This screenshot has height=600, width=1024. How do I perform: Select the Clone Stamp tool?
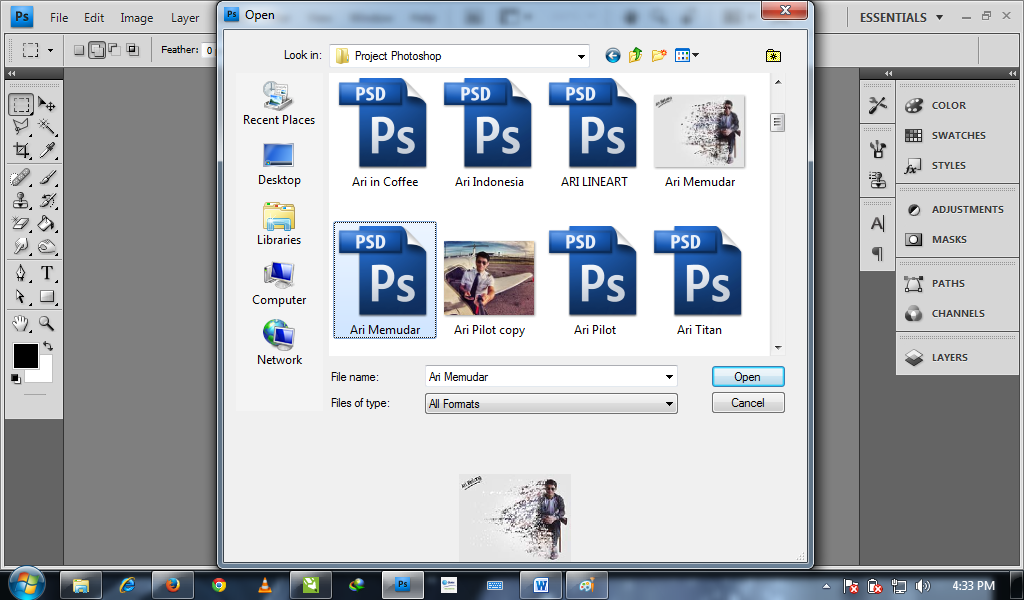click(21, 200)
